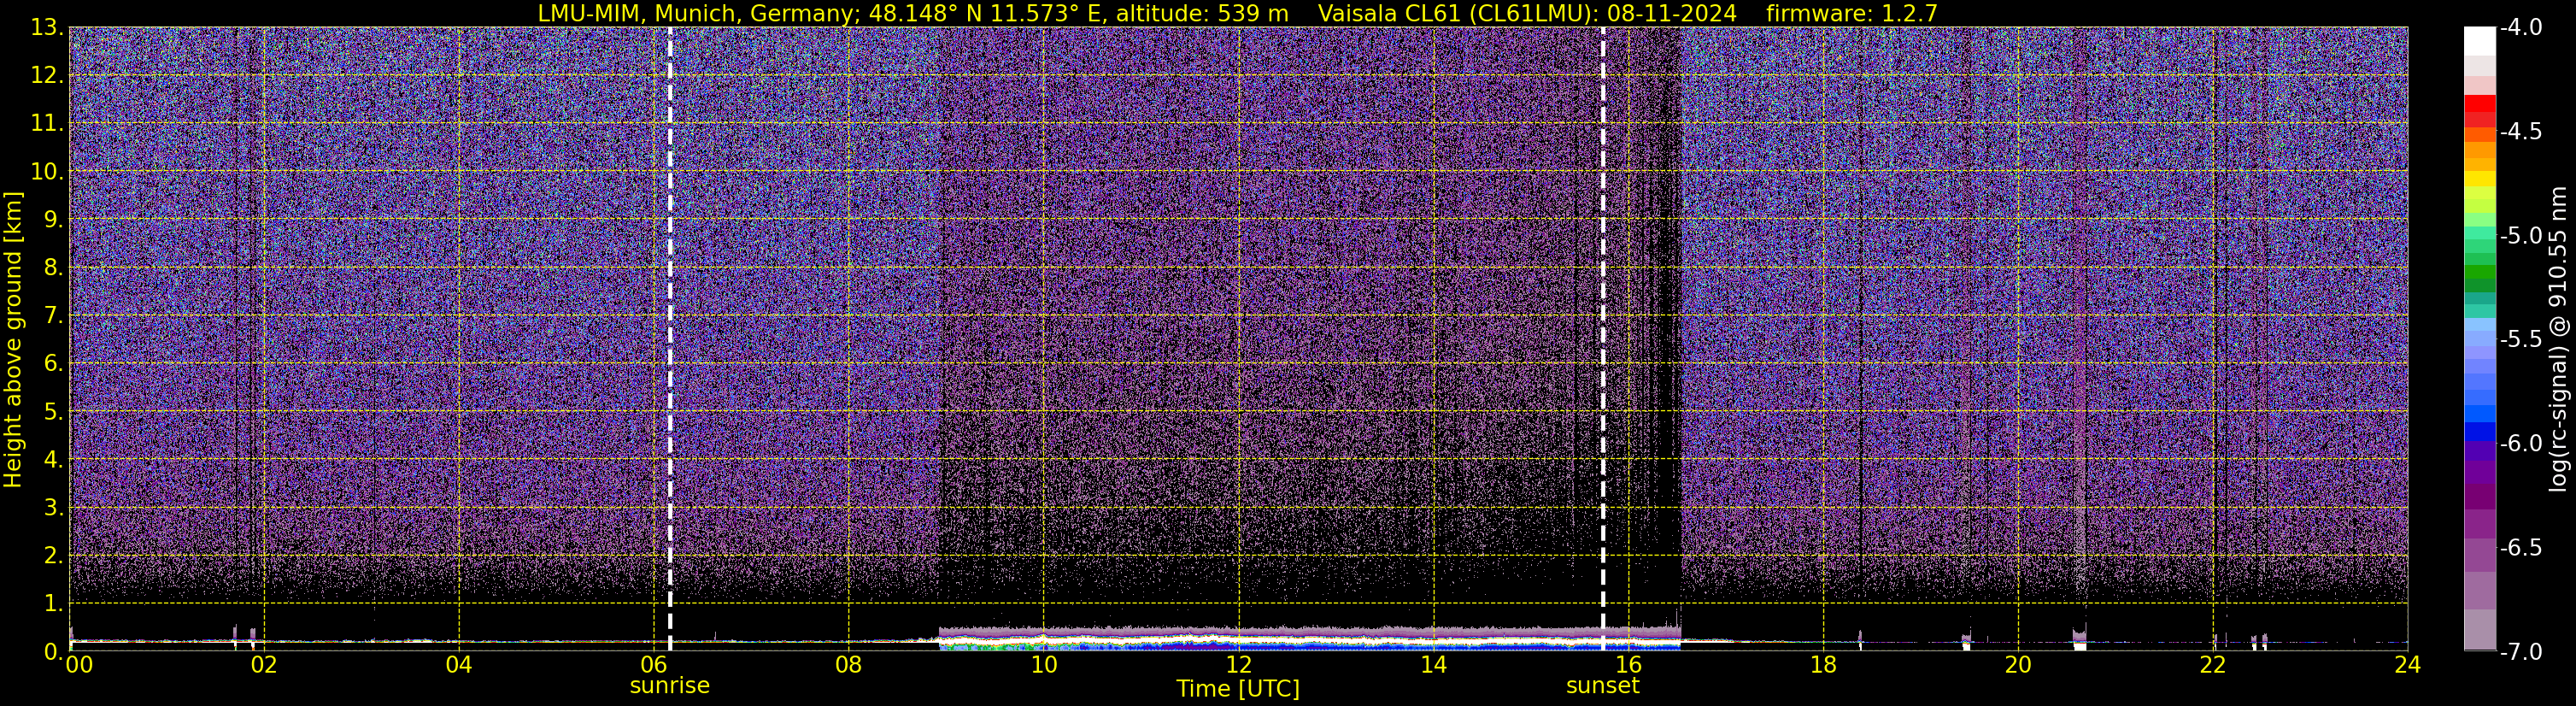Select the 'sunrise' label below the time axis

click(669, 686)
